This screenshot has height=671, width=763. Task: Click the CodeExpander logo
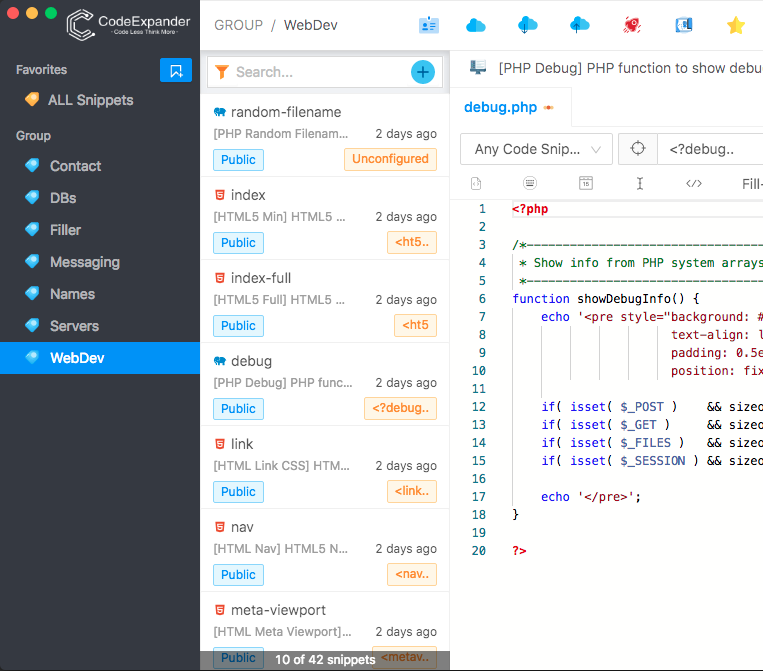[x=129, y=25]
